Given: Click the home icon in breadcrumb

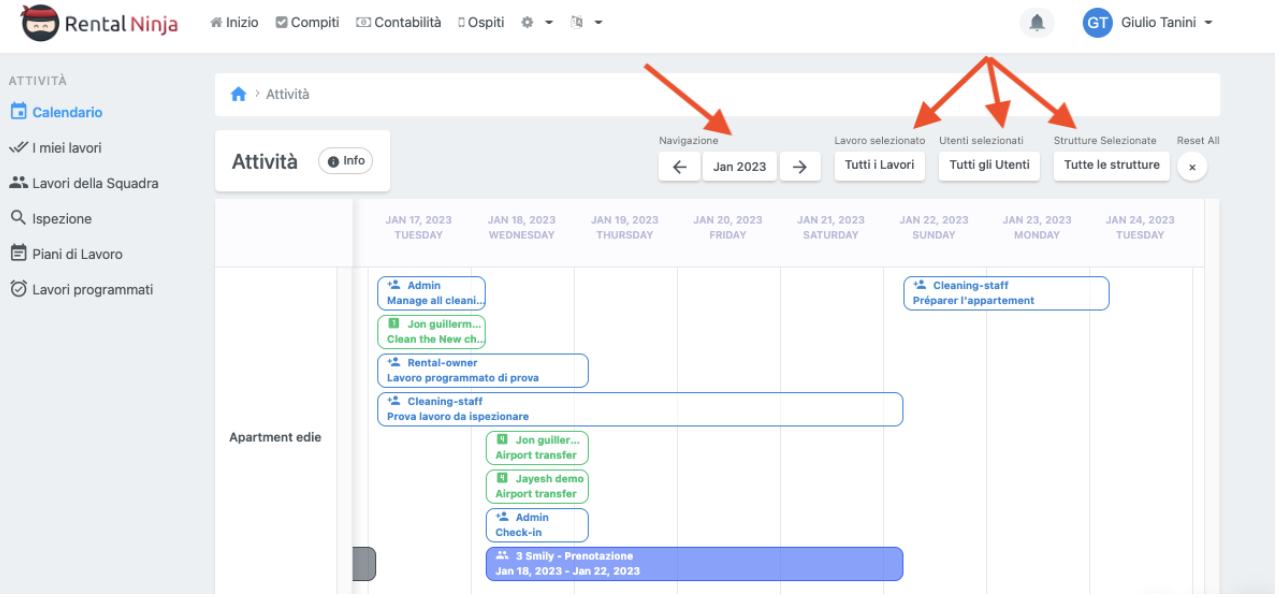Looking at the screenshot, I should (238, 94).
